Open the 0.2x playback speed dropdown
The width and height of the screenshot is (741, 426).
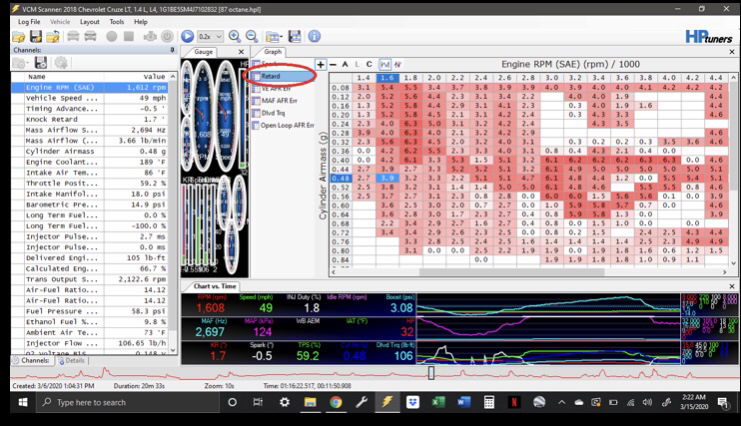tap(210, 36)
